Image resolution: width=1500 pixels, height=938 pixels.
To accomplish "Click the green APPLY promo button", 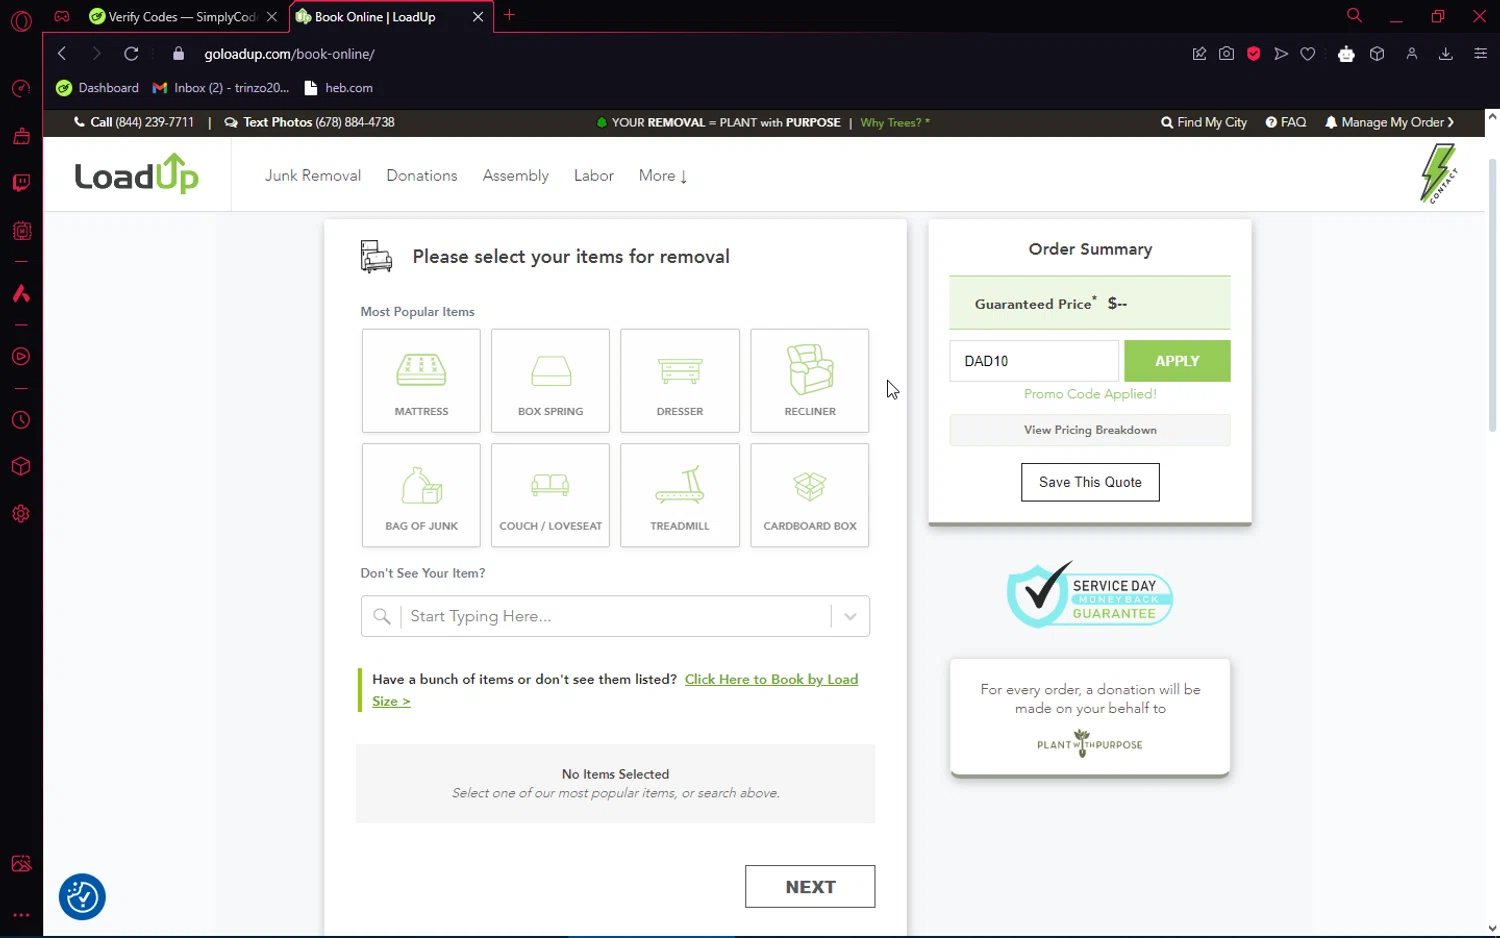I will tap(1177, 361).
